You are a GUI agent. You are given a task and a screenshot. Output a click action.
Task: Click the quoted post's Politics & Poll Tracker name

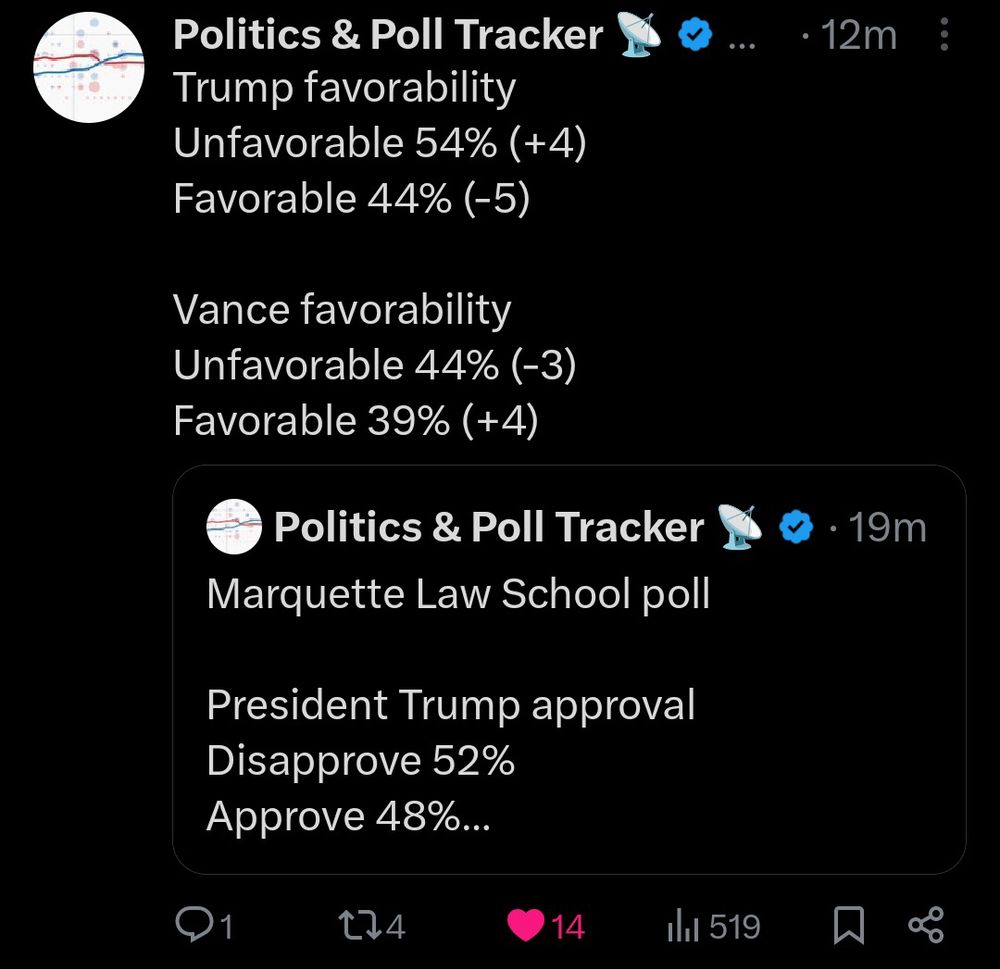[489, 527]
